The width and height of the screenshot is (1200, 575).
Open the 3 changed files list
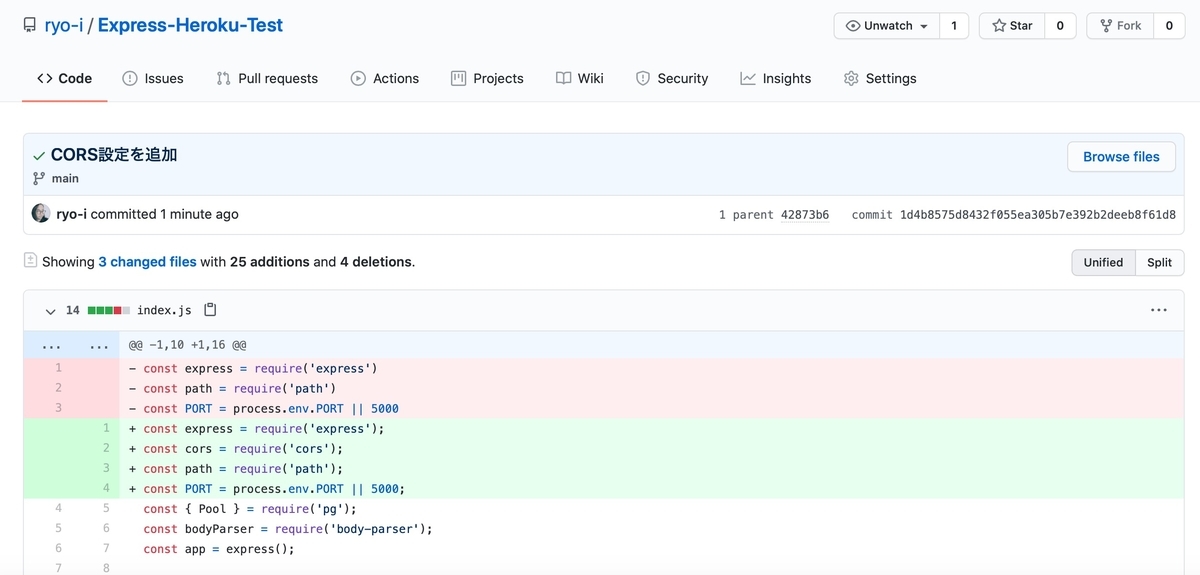[x=147, y=262]
